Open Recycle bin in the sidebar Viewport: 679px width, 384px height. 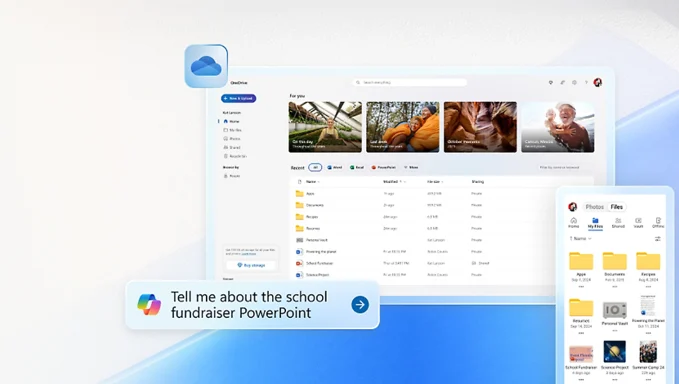click(x=235, y=156)
